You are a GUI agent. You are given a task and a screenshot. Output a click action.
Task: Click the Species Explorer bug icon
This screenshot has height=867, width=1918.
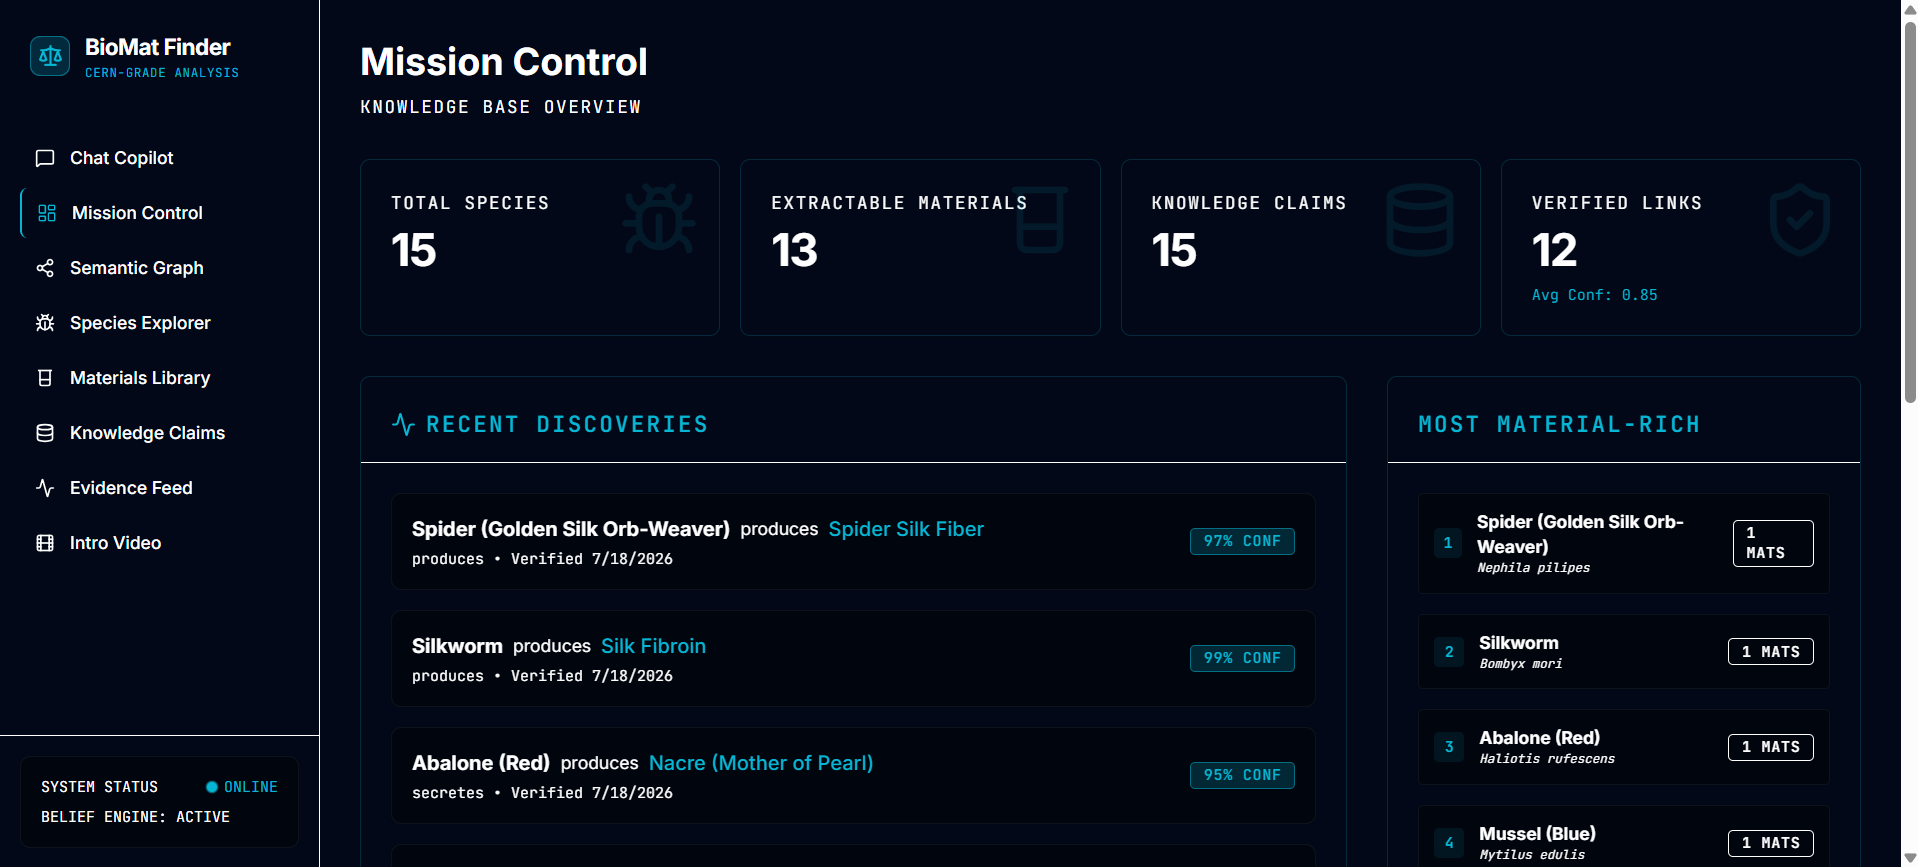click(x=45, y=323)
